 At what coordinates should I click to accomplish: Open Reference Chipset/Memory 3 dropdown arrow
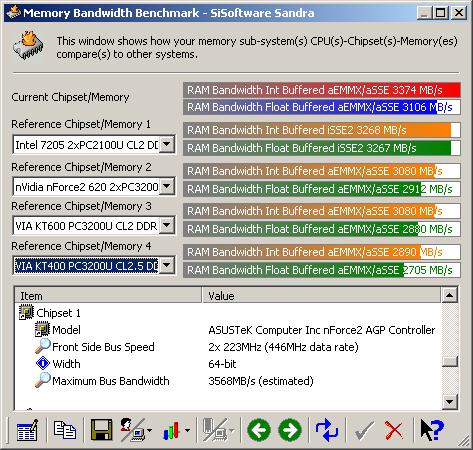(x=166, y=226)
